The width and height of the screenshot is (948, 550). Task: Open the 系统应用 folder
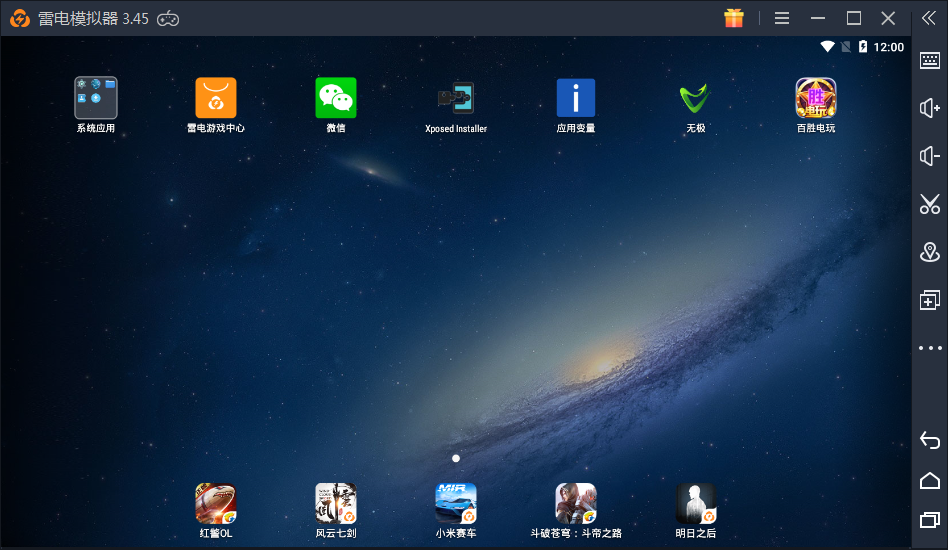[x=96, y=98]
